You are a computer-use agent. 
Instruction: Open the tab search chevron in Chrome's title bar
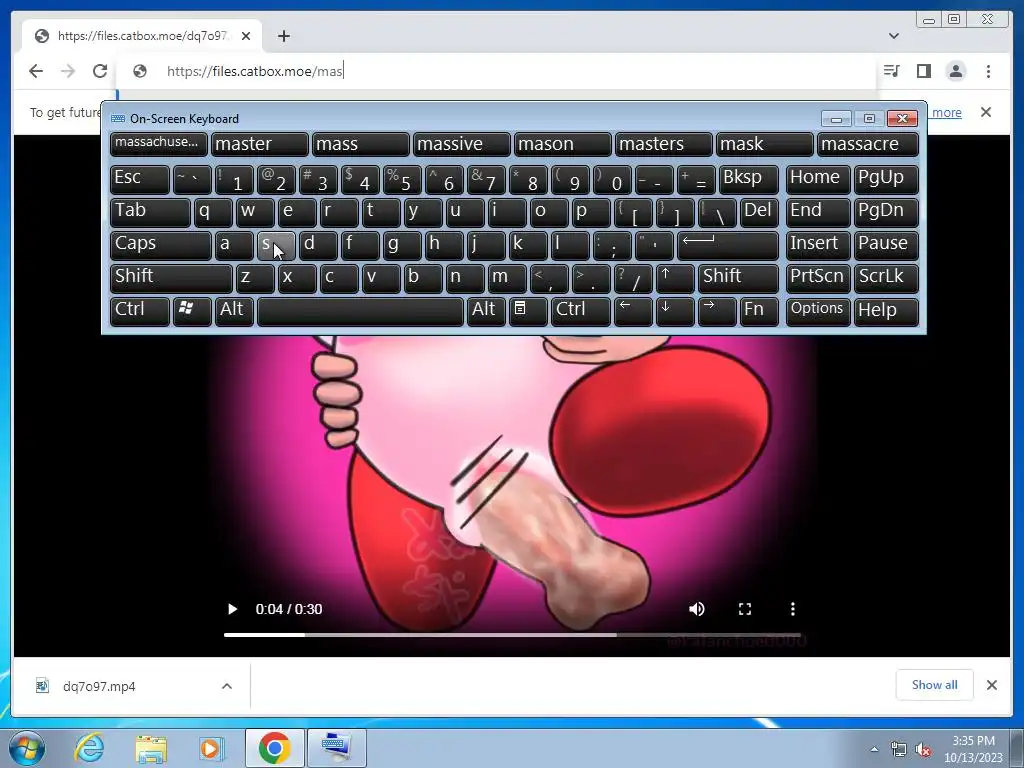[894, 36]
